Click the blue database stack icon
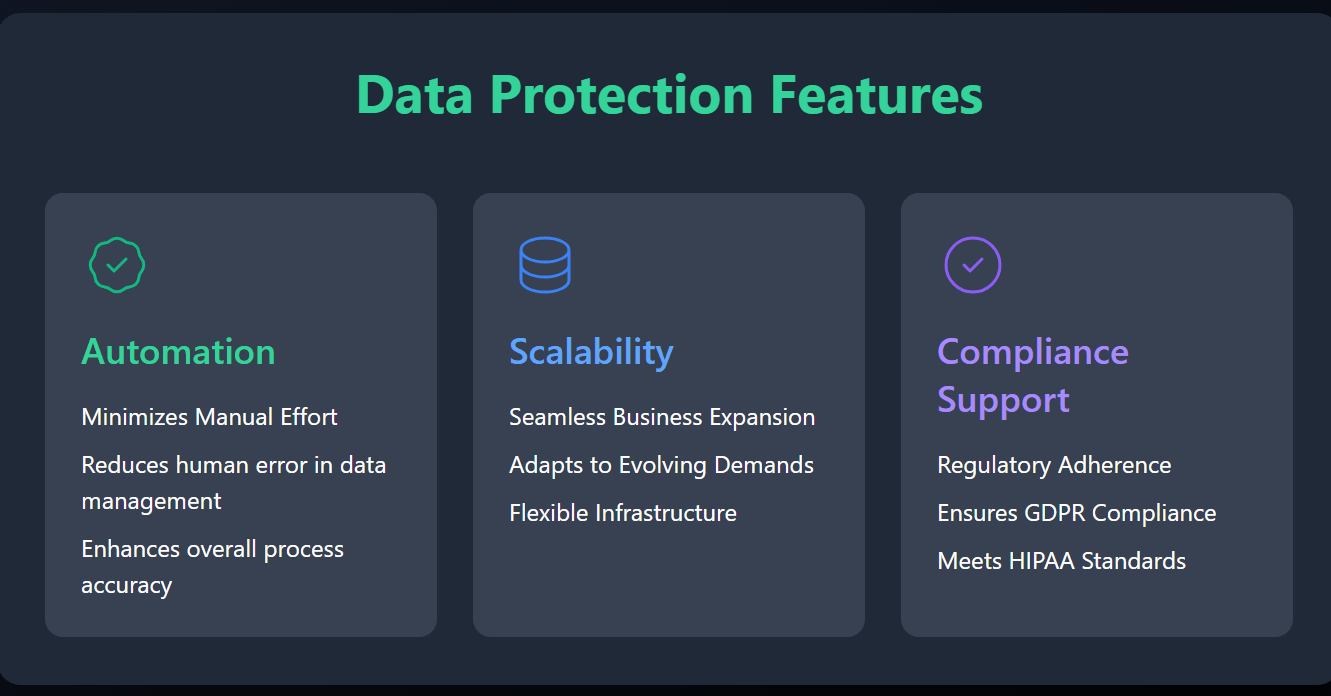This screenshot has height=696, width=1331. pyautogui.click(x=545, y=265)
